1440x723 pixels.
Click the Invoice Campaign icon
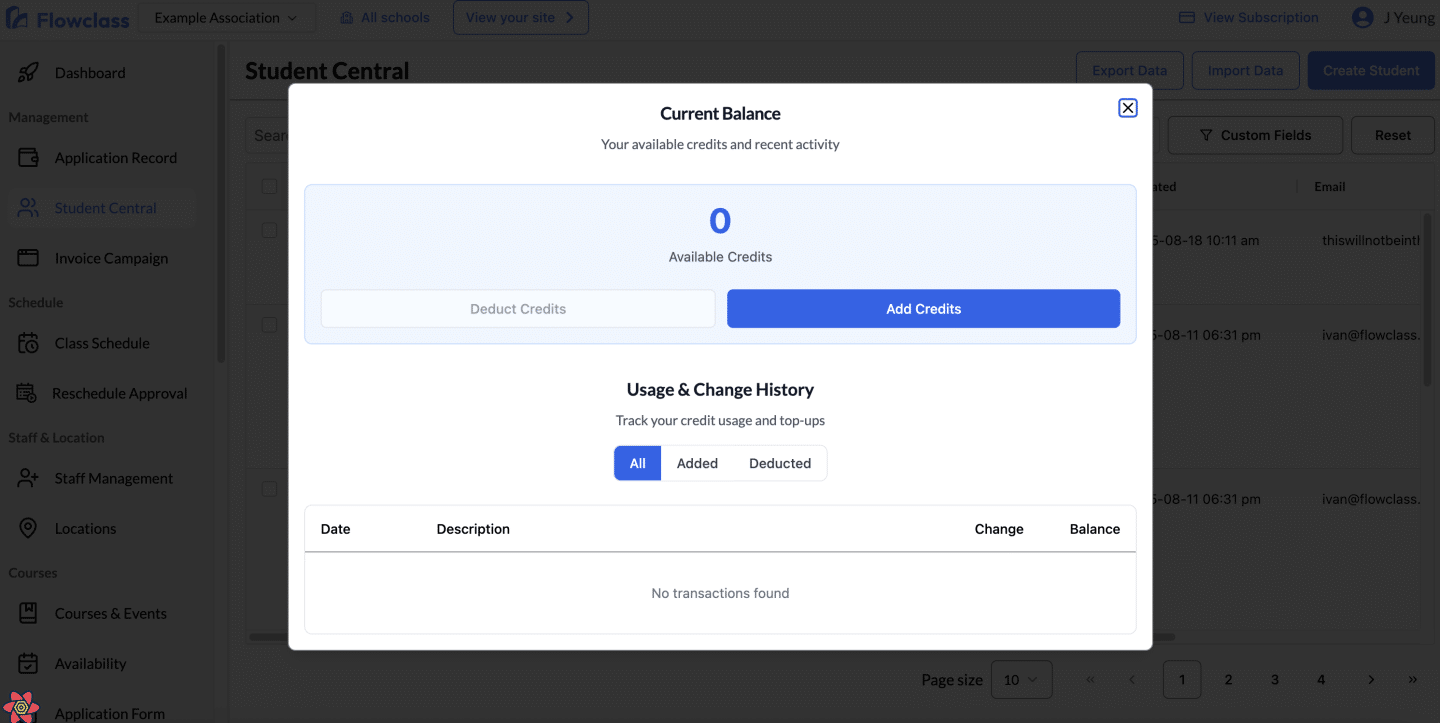[28, 258]
